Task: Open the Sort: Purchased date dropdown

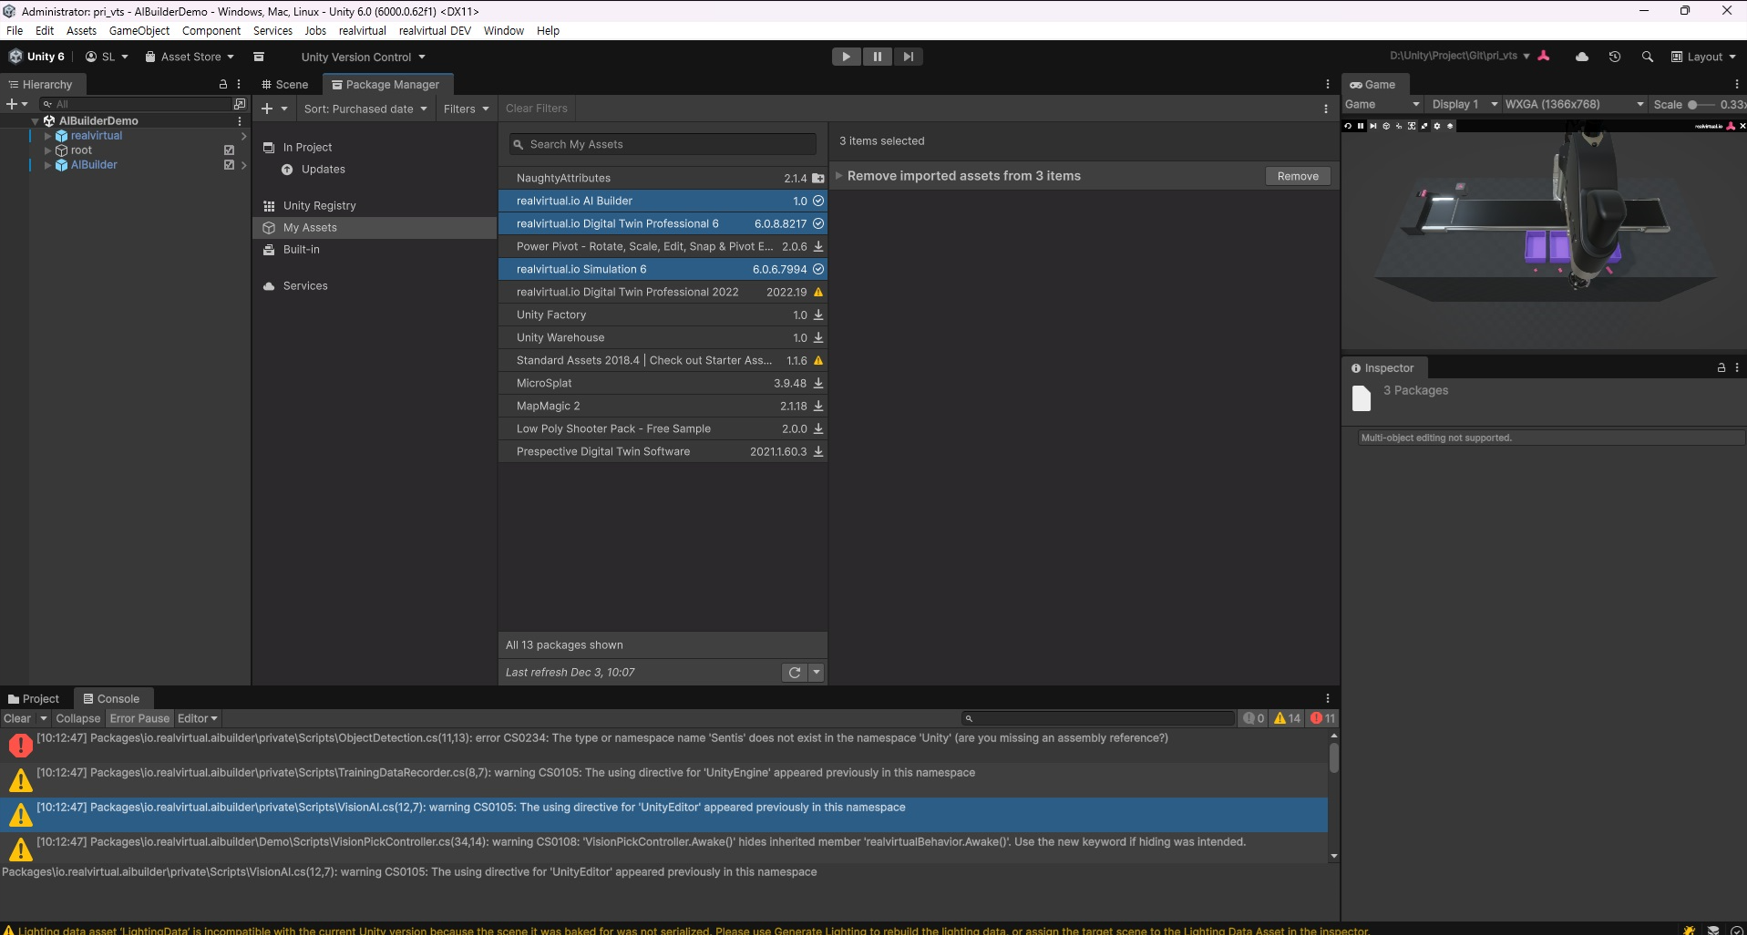Action: pos(365,109)
